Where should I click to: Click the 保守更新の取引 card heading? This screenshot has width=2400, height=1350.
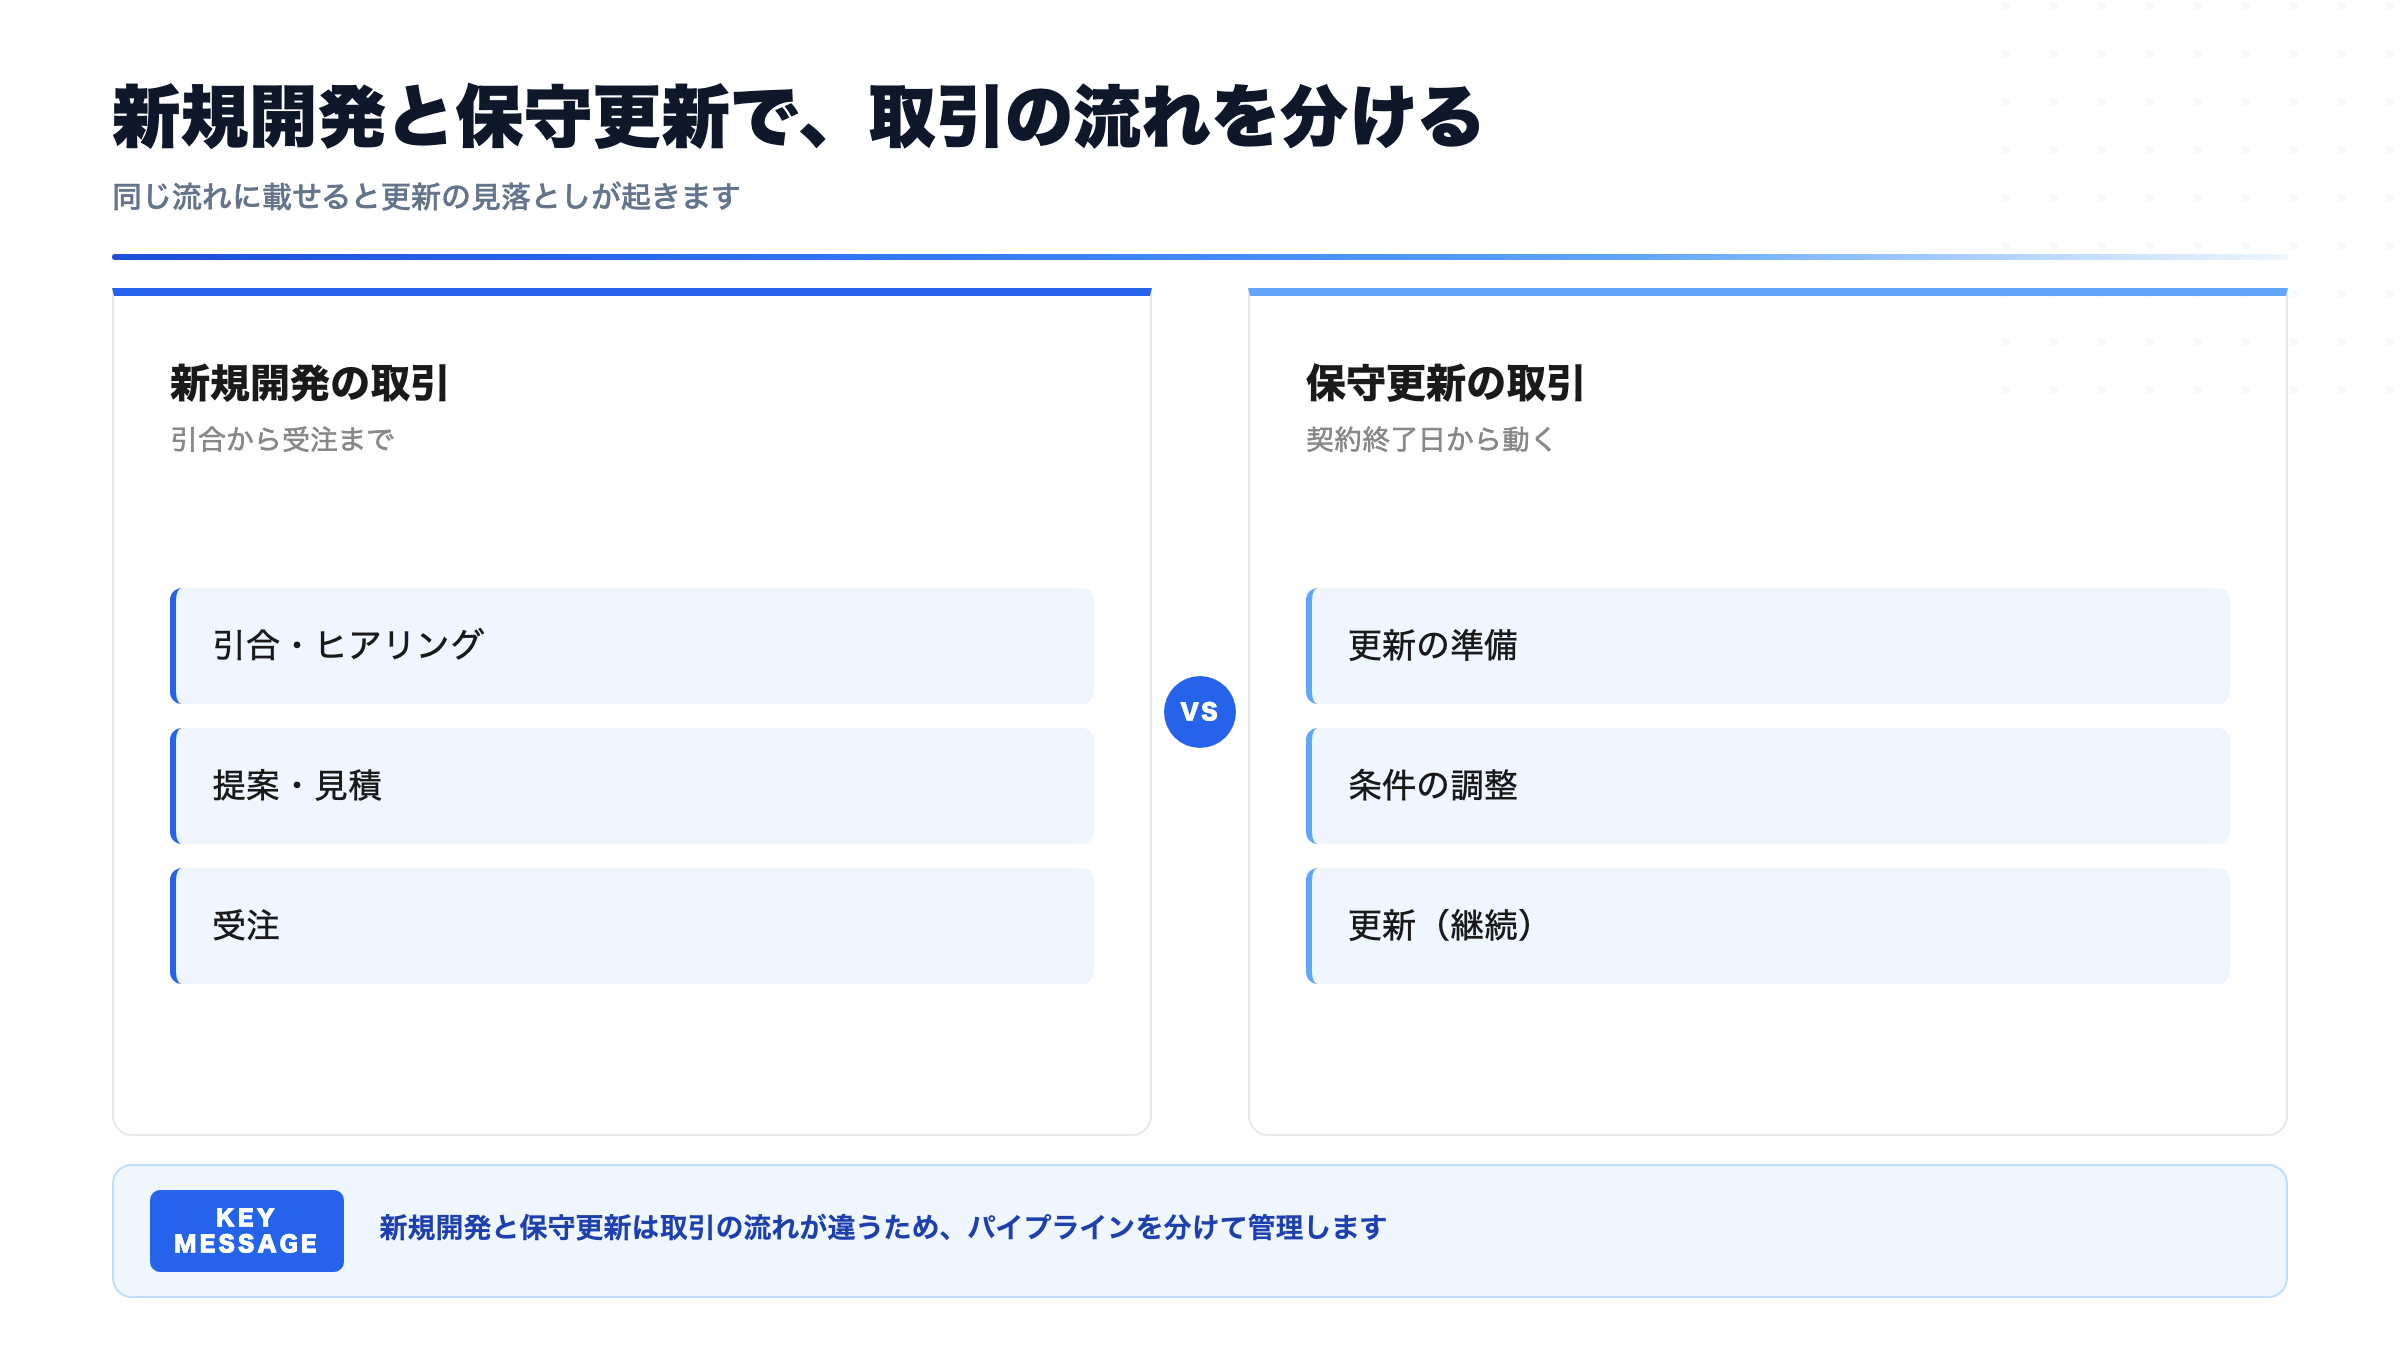coord(1445,383)
